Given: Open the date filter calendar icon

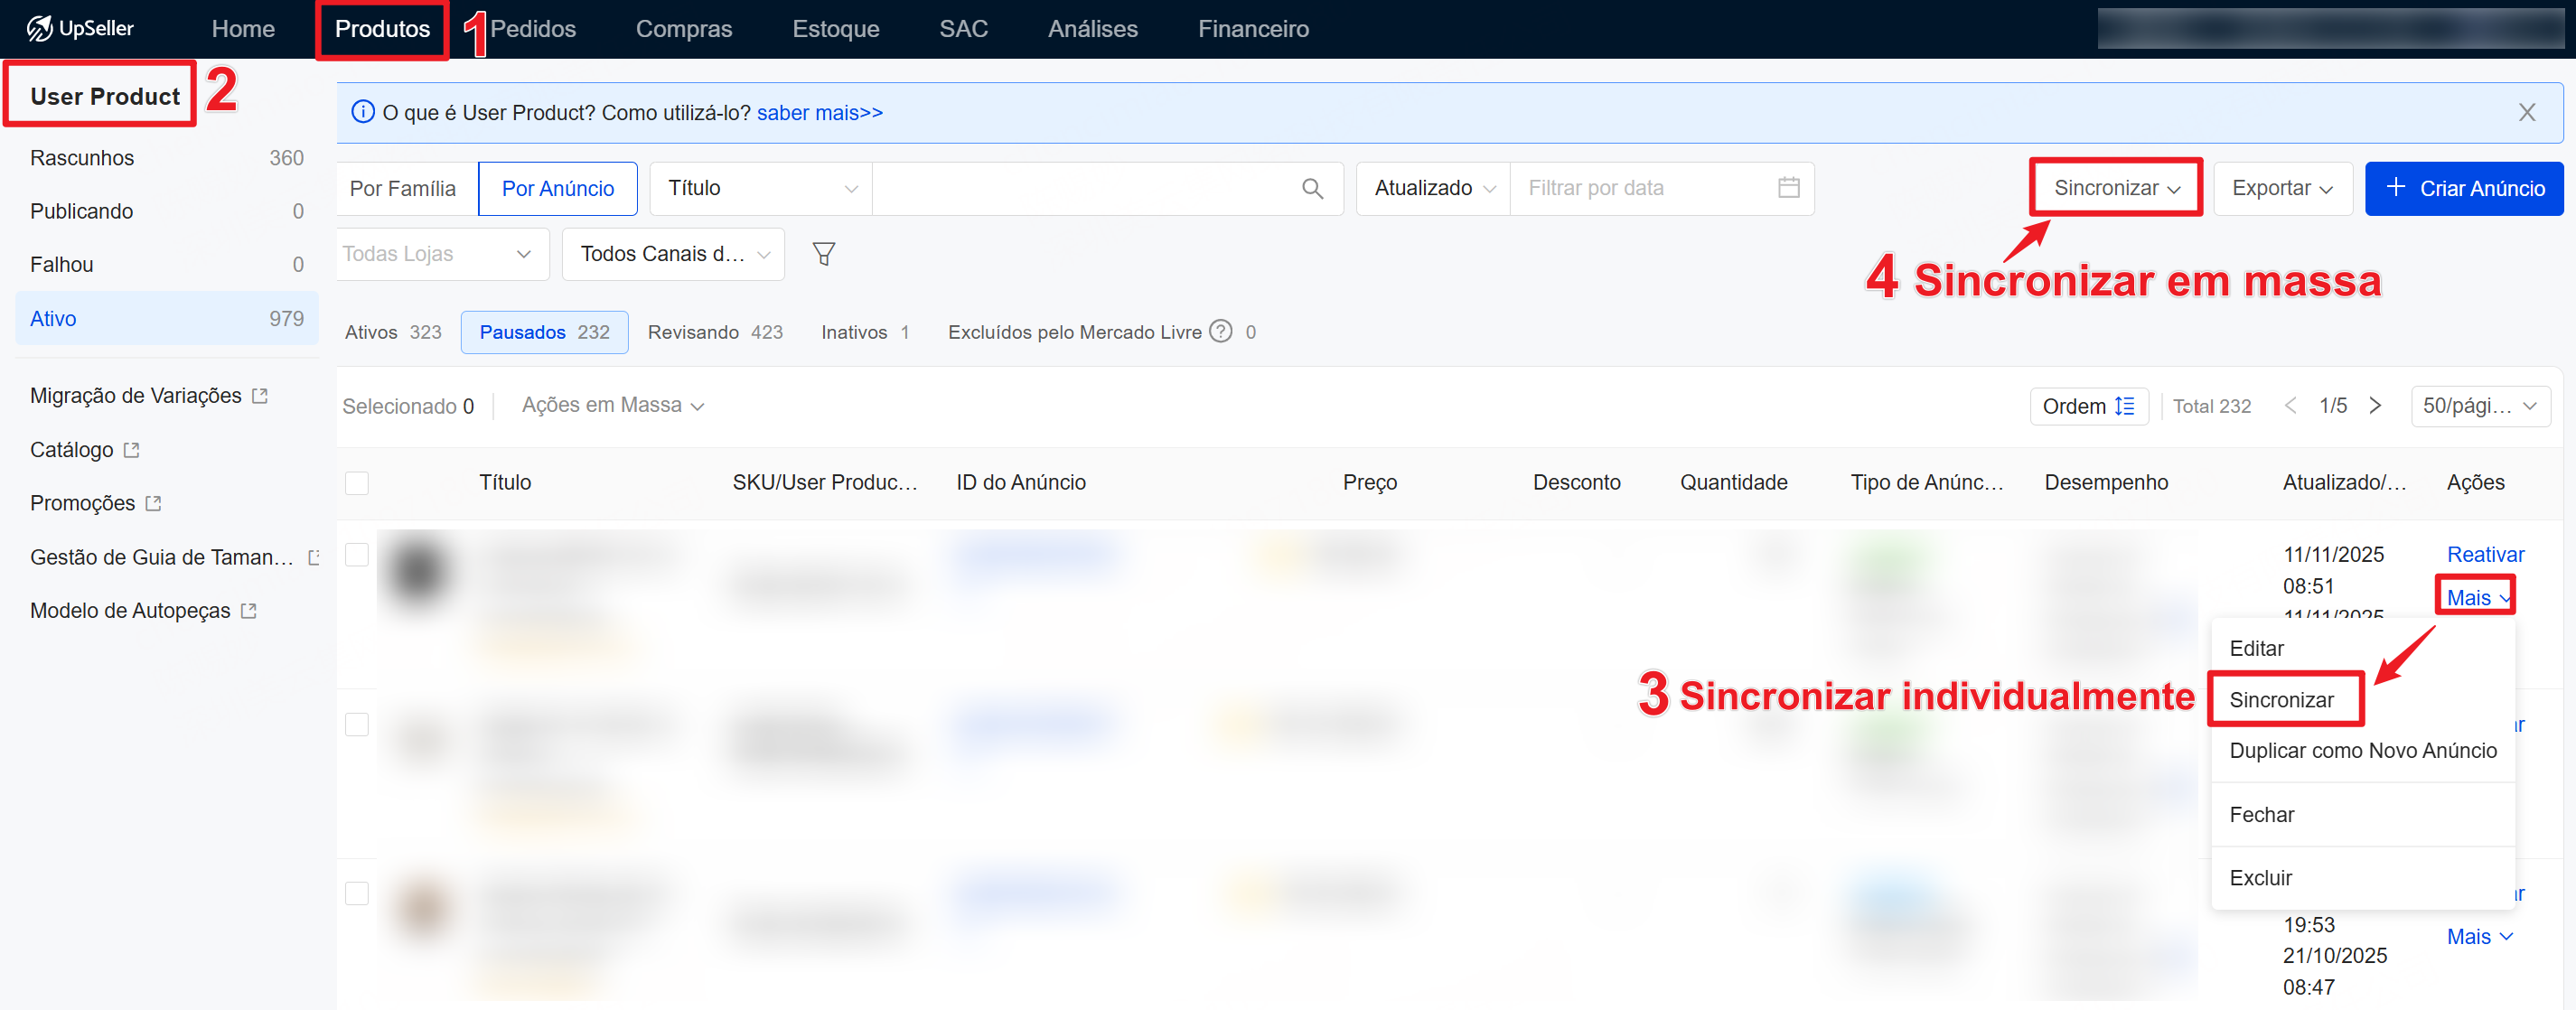Looking at the screenshot, I should click(x=1788, y=188).
